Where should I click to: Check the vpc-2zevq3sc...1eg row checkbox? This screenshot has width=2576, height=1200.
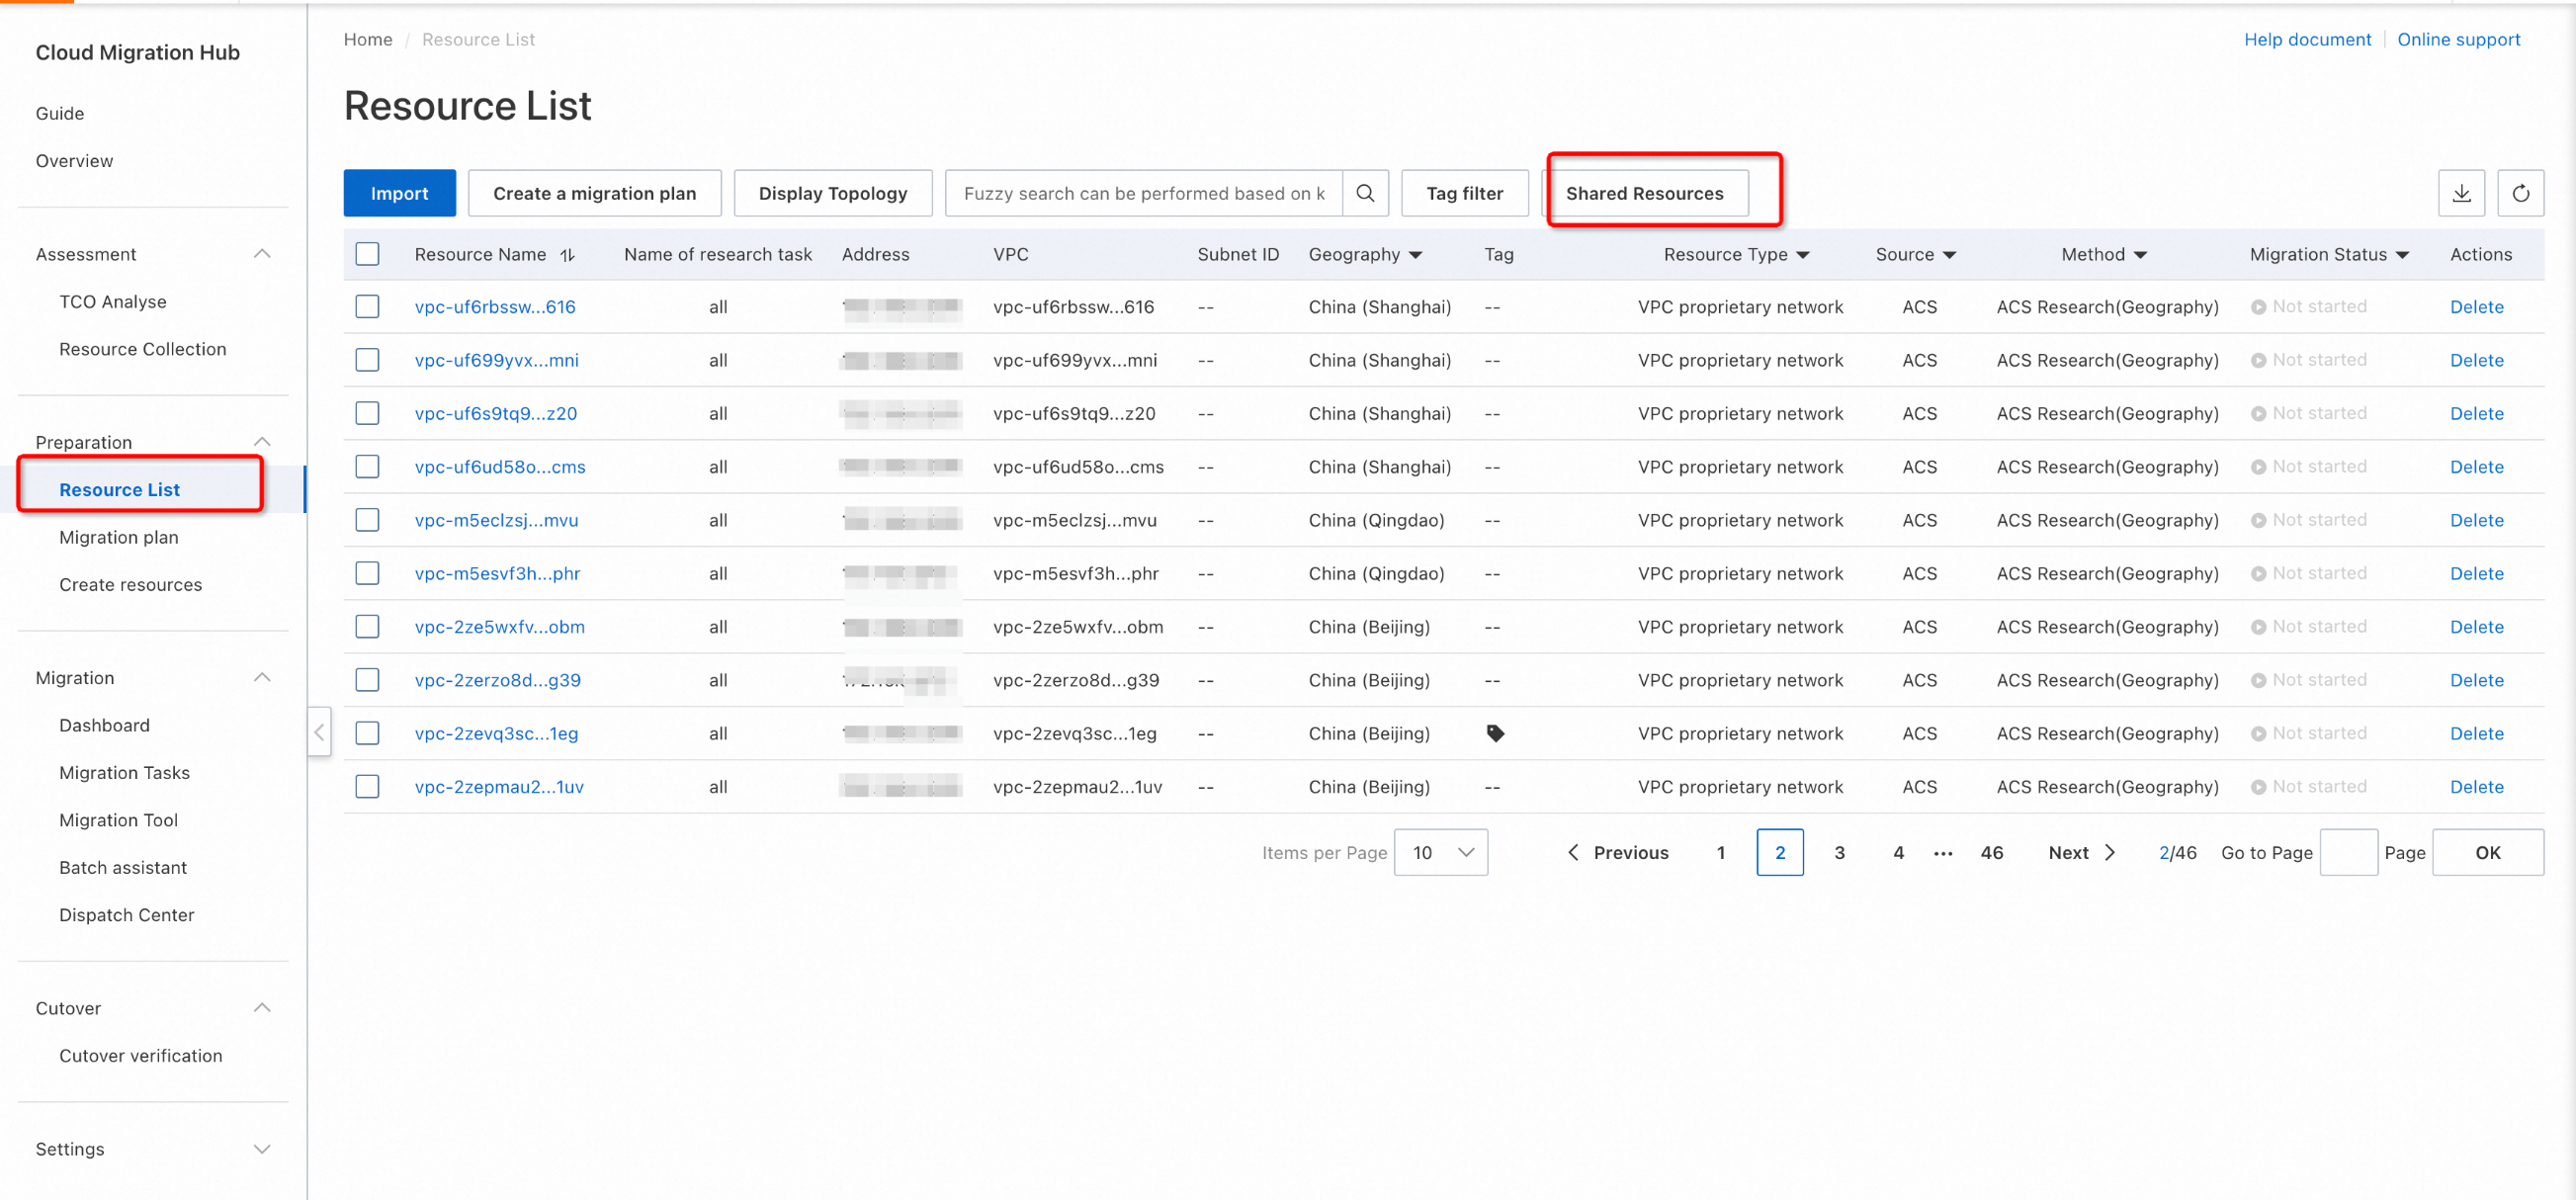(x=367, y=733)
